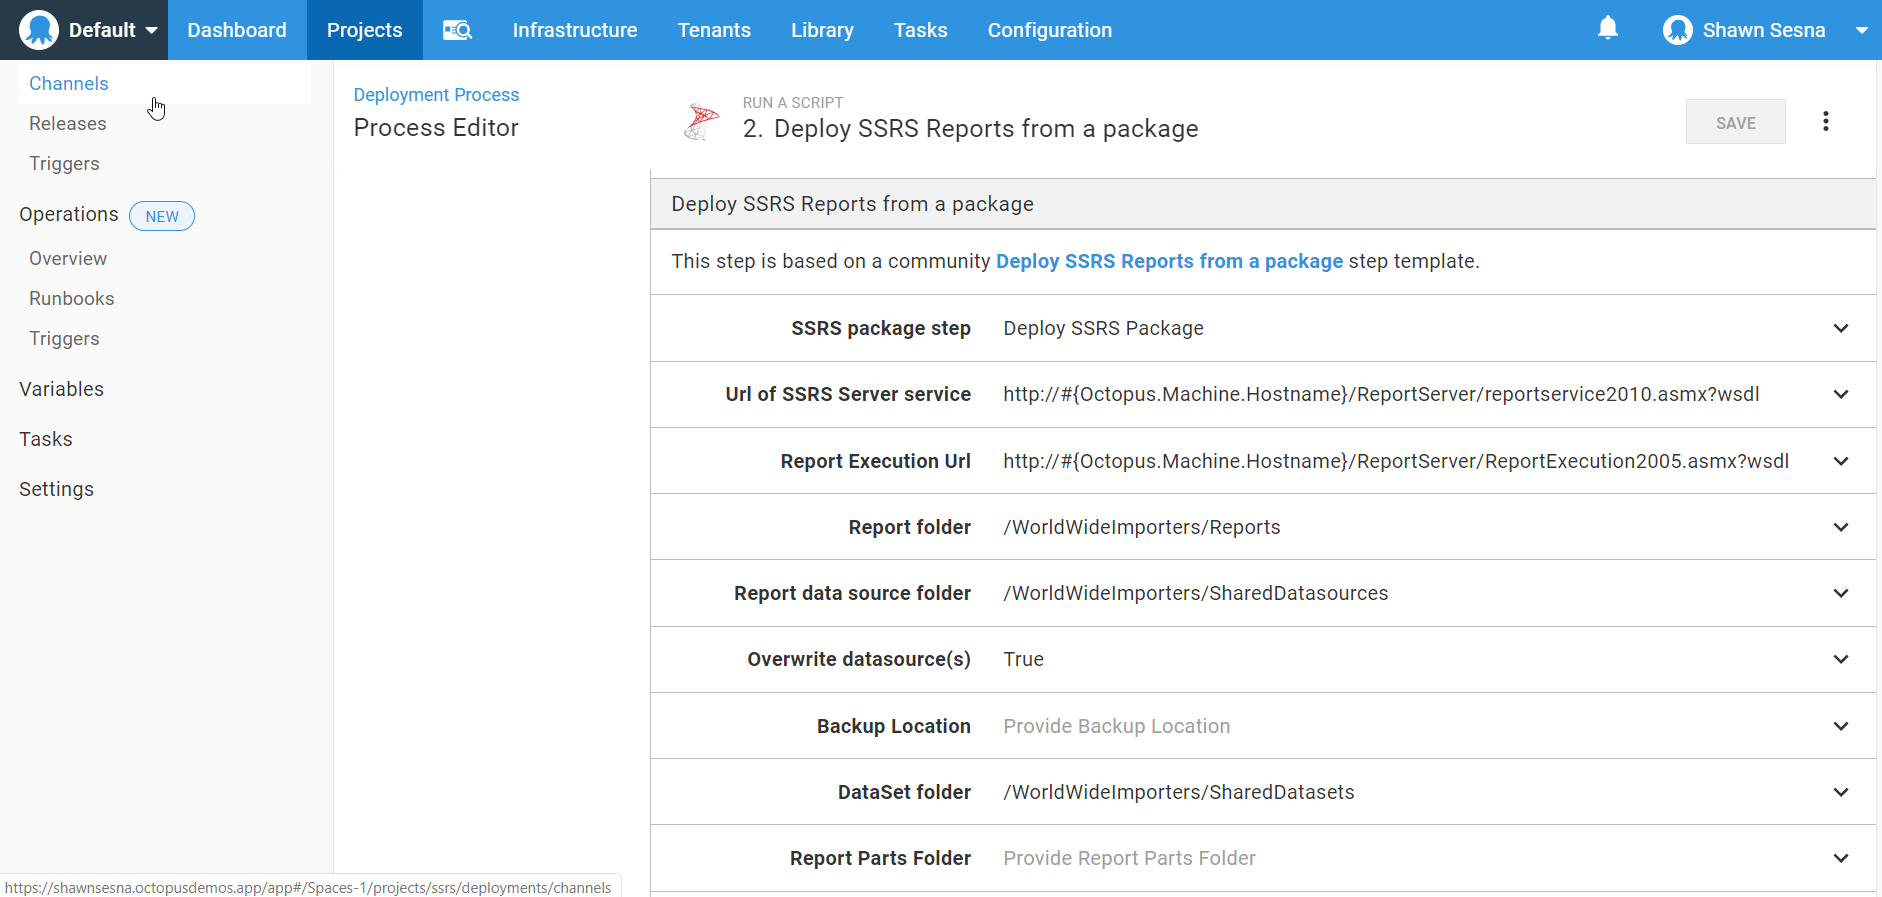Expand the Backup Location section
This screenshot has height=897, width=1882.
coord(1840,726)
